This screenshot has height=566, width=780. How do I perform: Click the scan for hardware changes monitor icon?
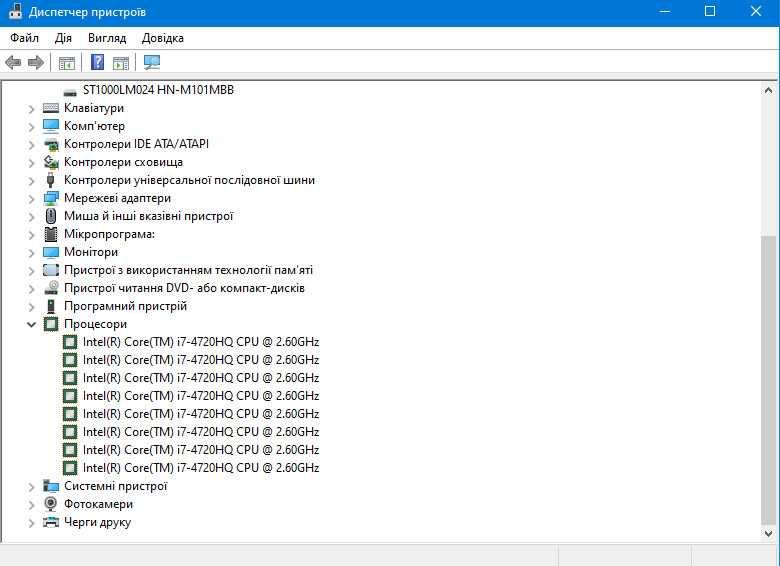tap(152, 63)
